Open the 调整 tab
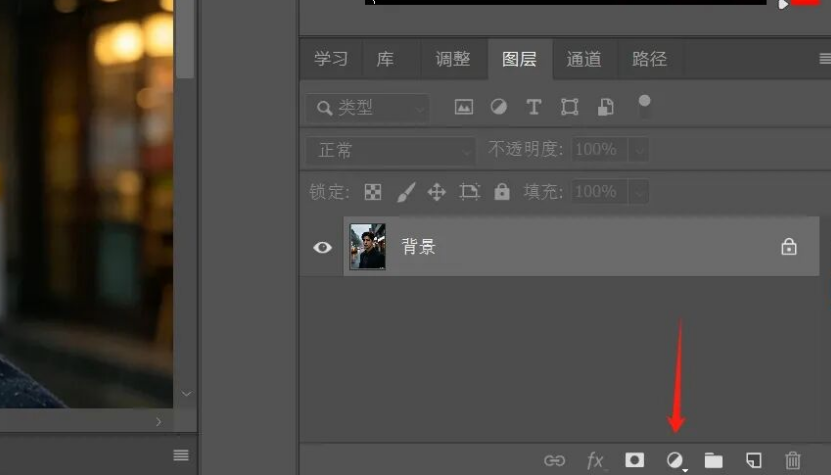This screenshot has height=475, width=831. 453,59
